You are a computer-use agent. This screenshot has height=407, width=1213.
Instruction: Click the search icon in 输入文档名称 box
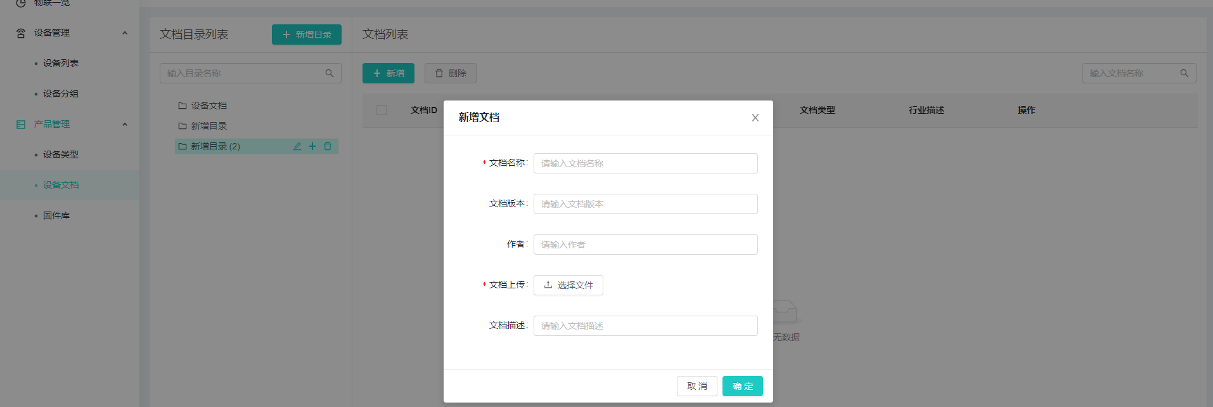[x=1185, y=73]
